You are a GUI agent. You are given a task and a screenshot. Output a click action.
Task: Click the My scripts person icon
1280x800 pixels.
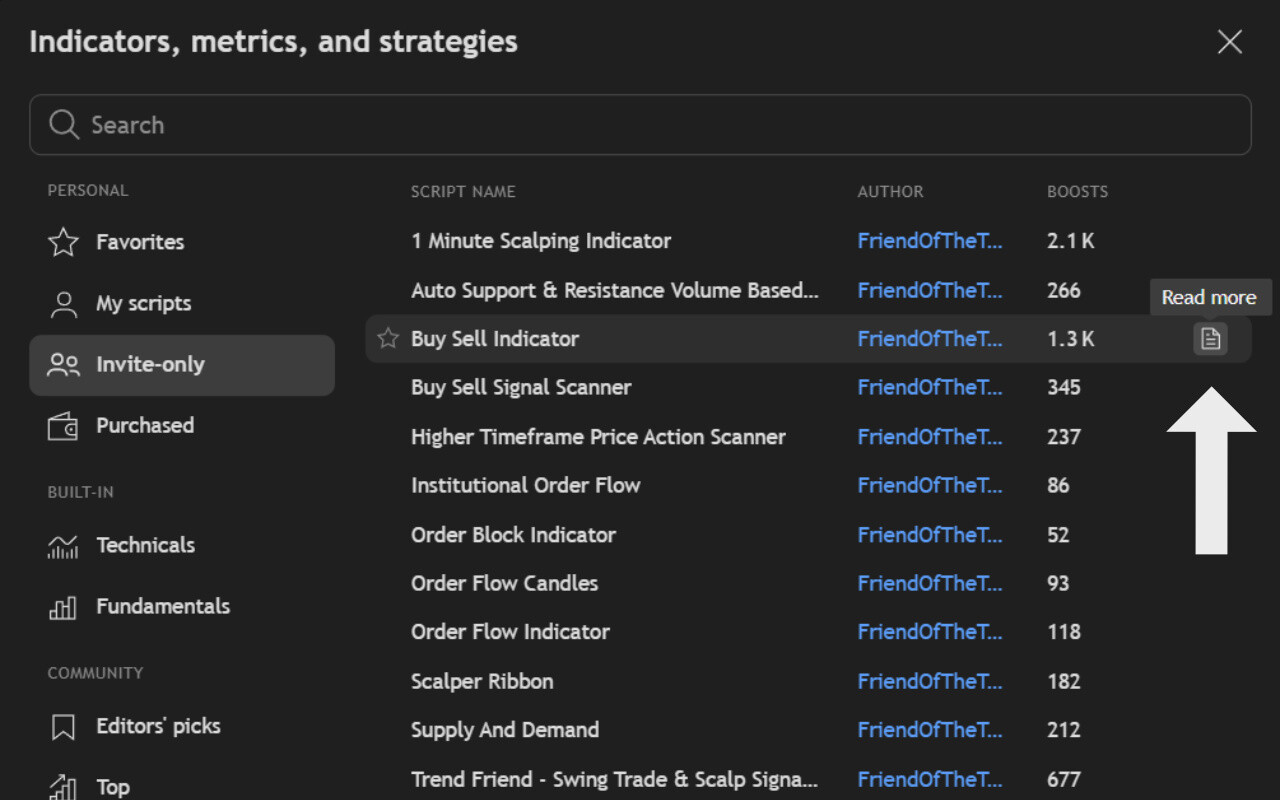point(63,304)
